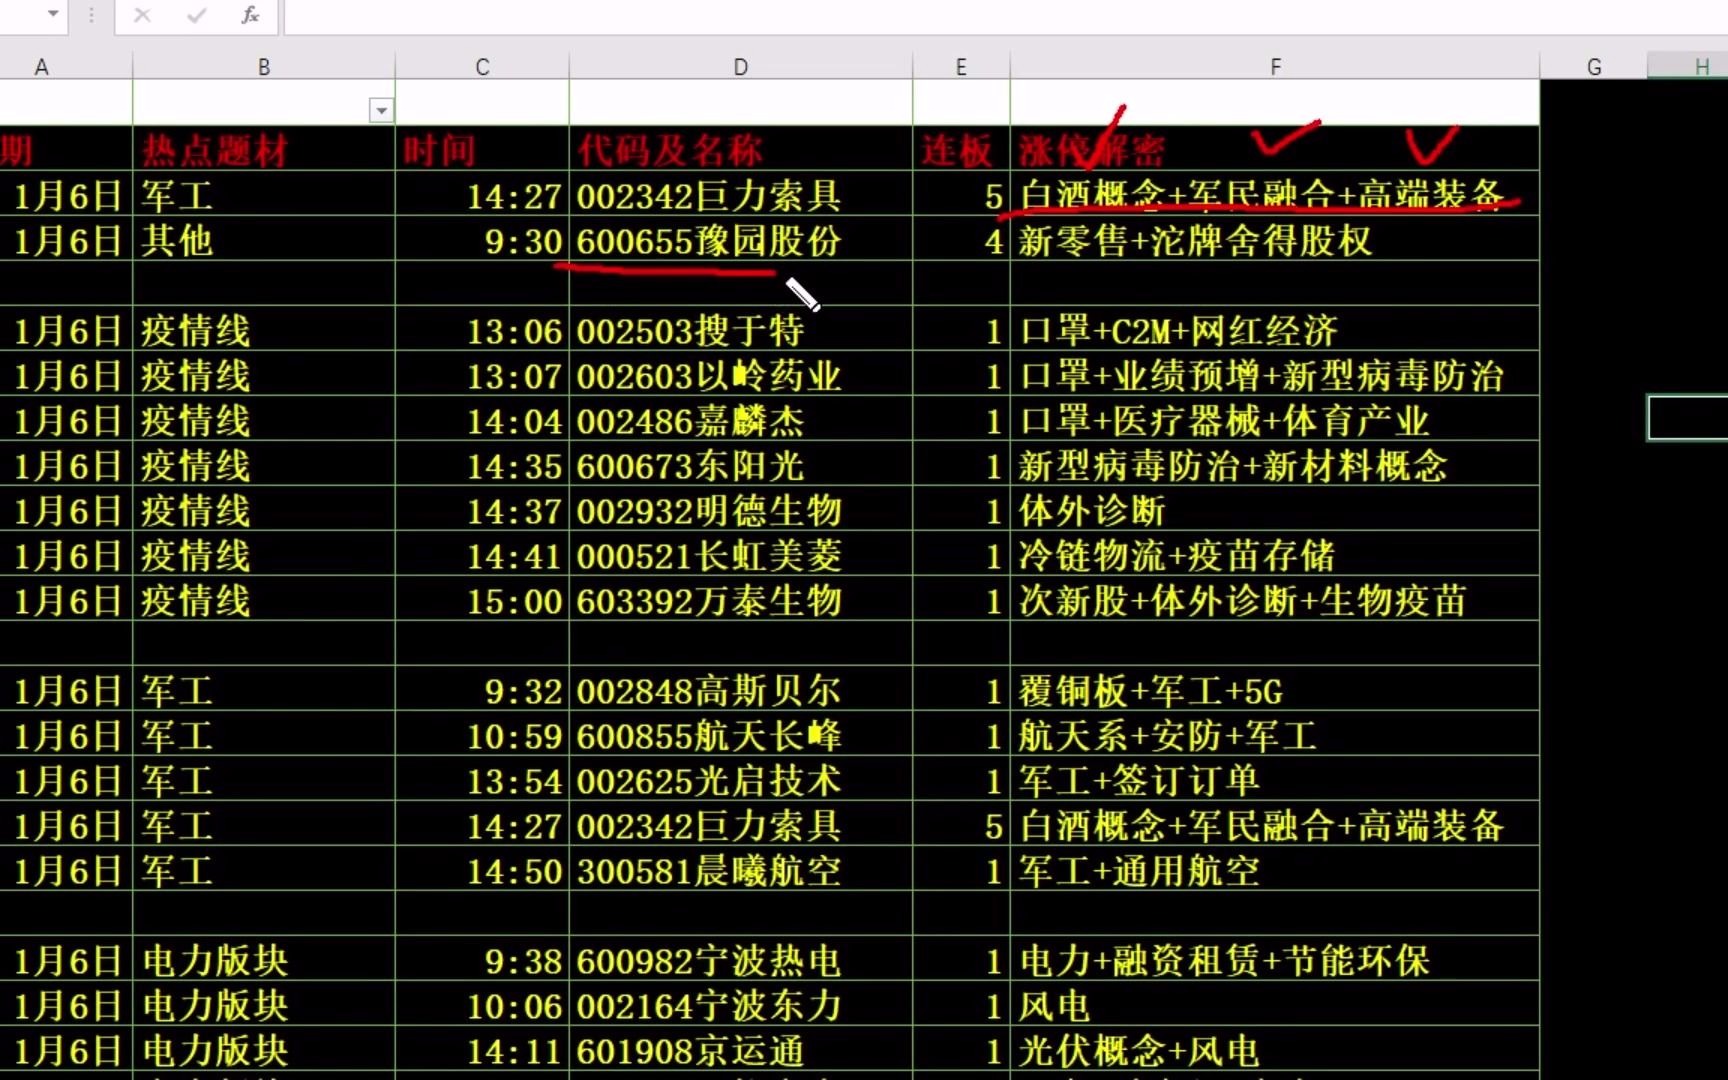Screen dimensions: 1728x1080
Task: Select 连板 value 4 for 豫园股份
Action: pyautogui.click(x=961, y=240)
